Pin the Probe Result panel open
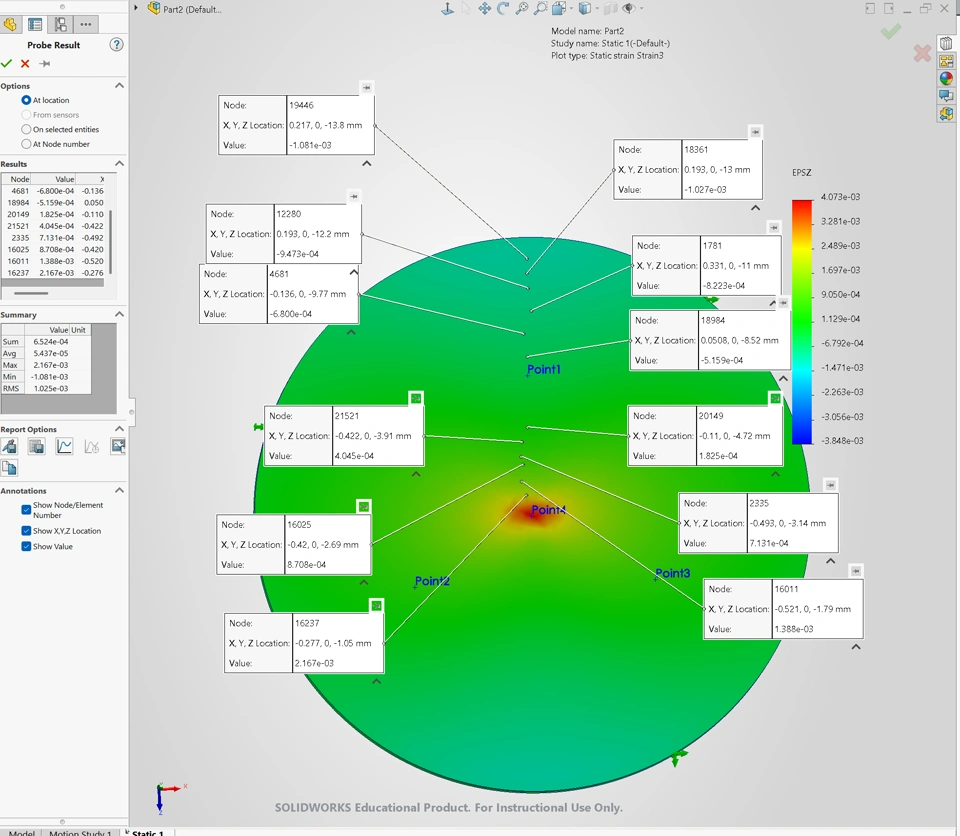Image resolution: width=960 pixels, height=836 pixels. pos(45,64)
